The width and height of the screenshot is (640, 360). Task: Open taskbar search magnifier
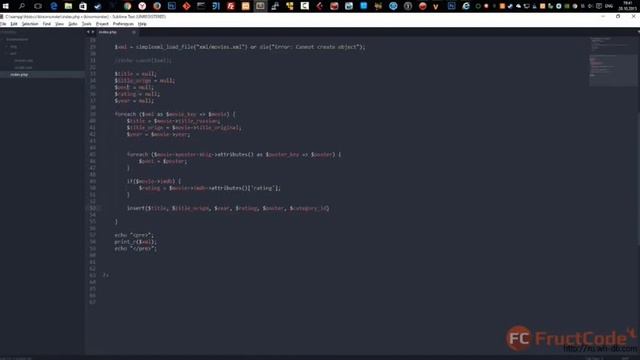coord(22,6)
